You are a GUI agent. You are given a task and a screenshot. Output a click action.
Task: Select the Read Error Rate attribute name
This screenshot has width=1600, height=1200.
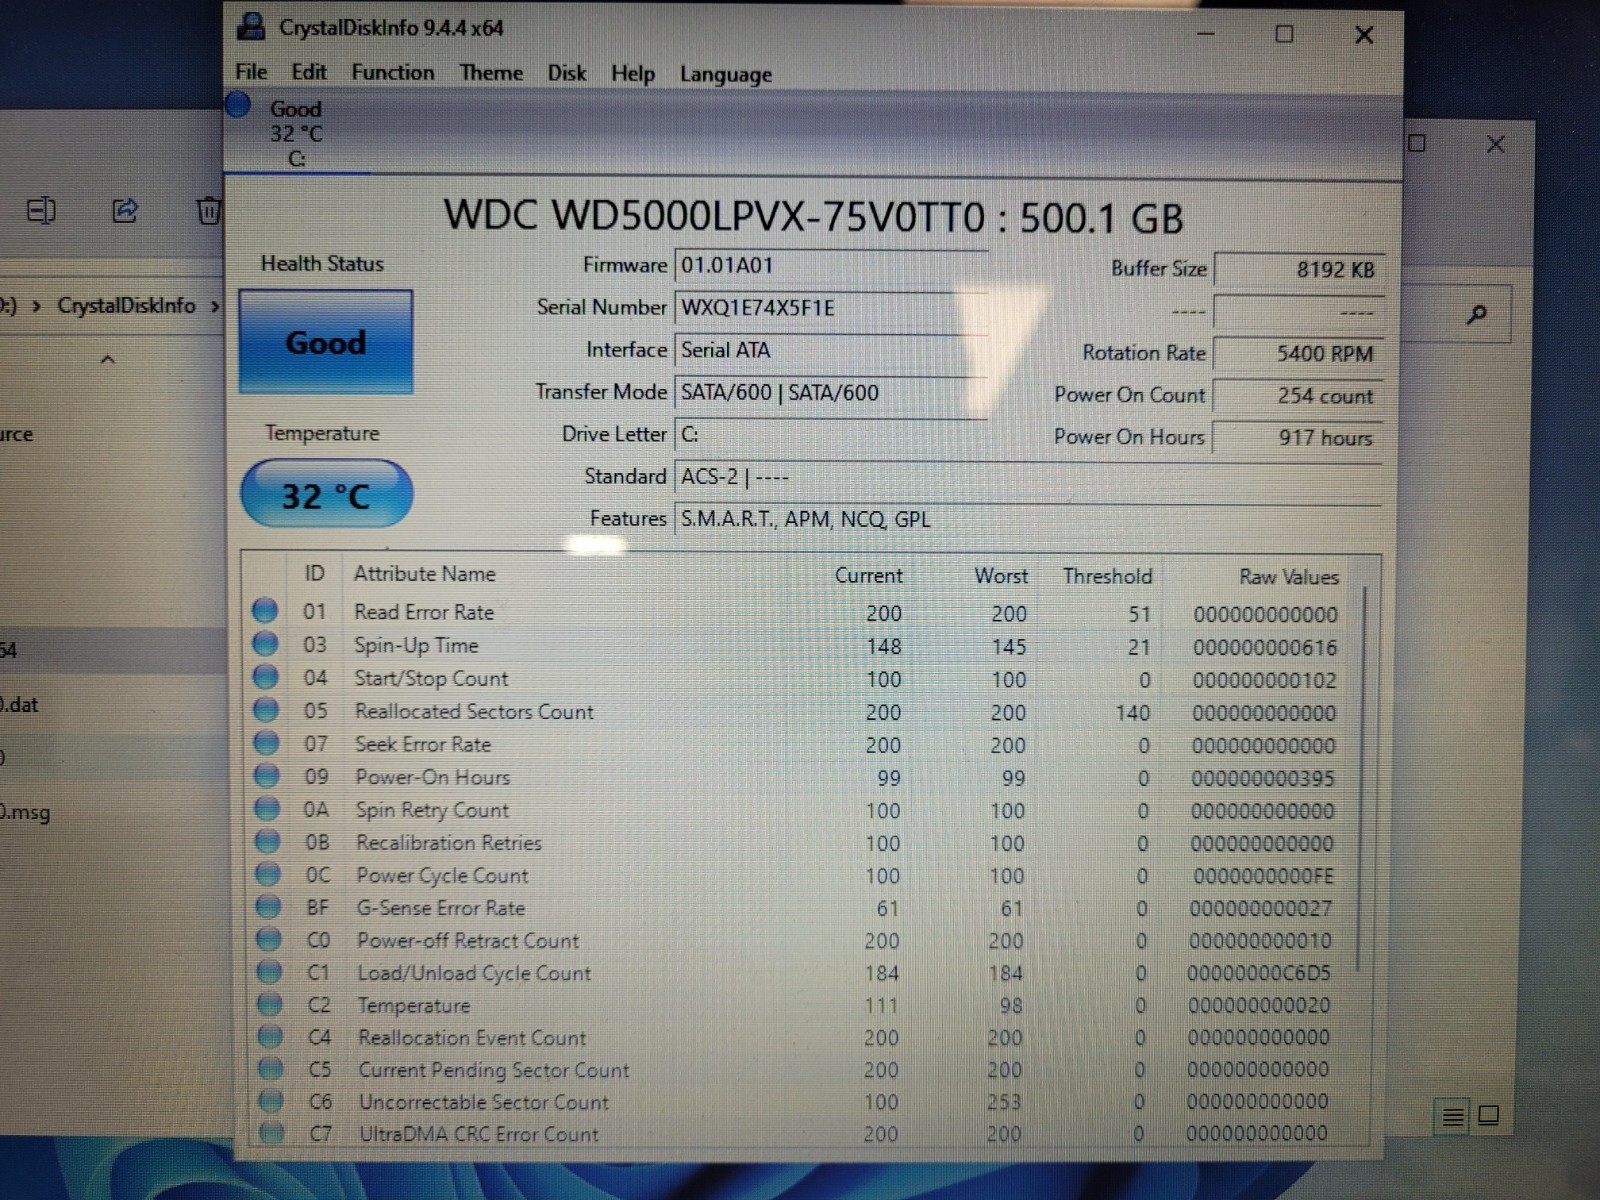pos(424,612)
